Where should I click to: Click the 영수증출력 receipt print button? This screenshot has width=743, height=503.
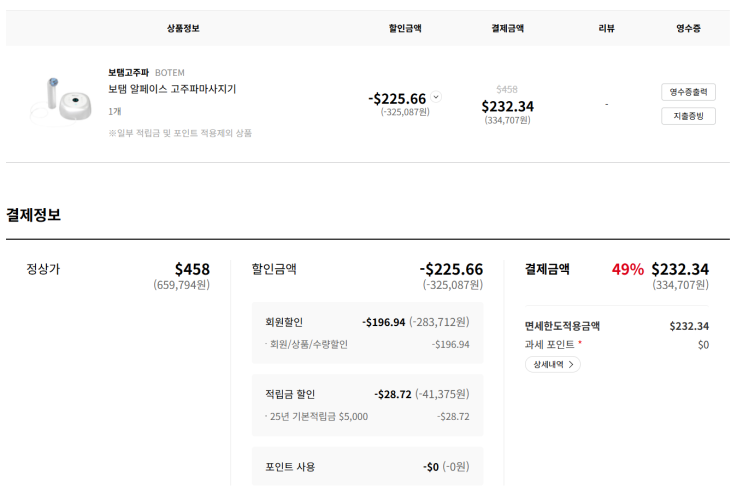(x=688, y=92)
